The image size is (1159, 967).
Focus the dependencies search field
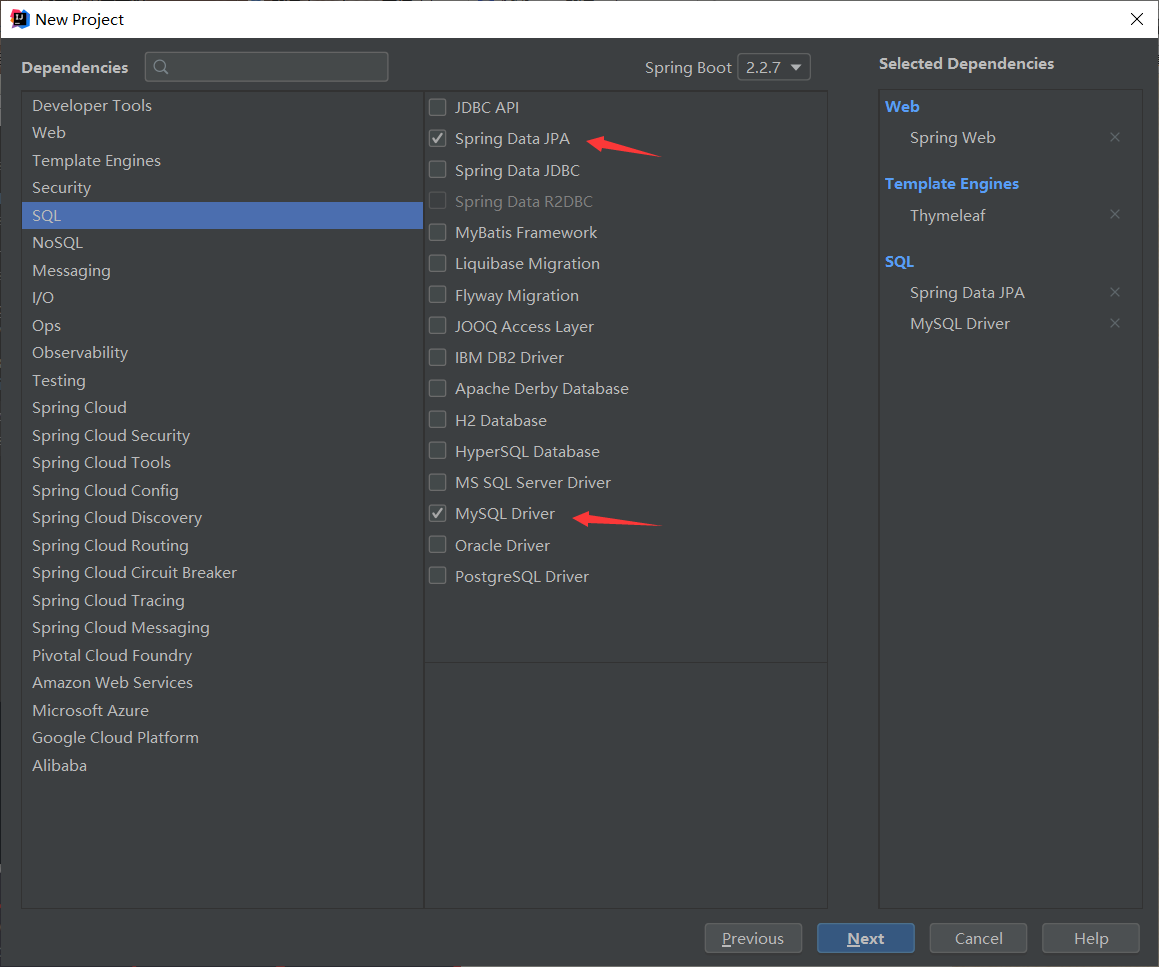(267, 67)
